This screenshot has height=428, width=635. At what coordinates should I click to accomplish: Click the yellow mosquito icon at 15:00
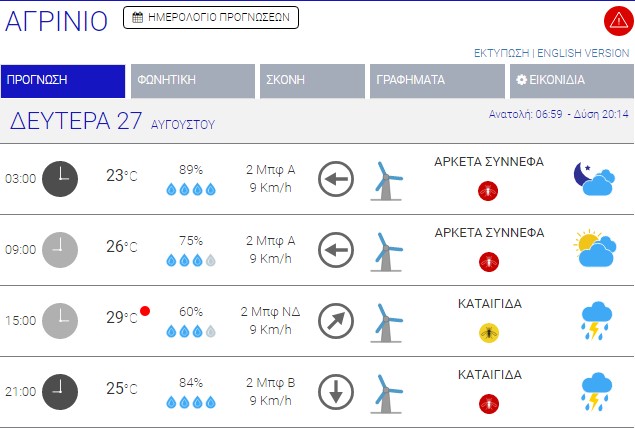489,332
